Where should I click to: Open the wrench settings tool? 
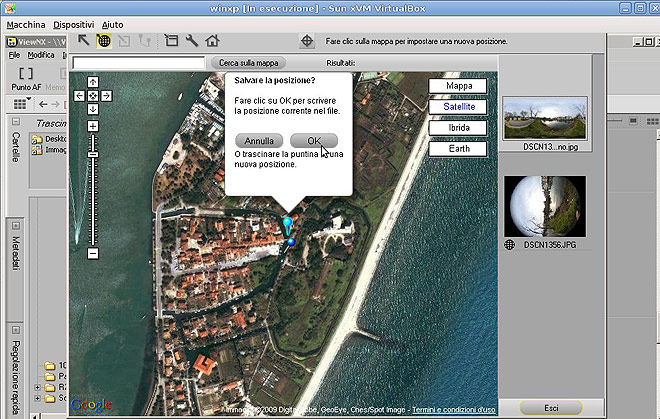[192, 40]
